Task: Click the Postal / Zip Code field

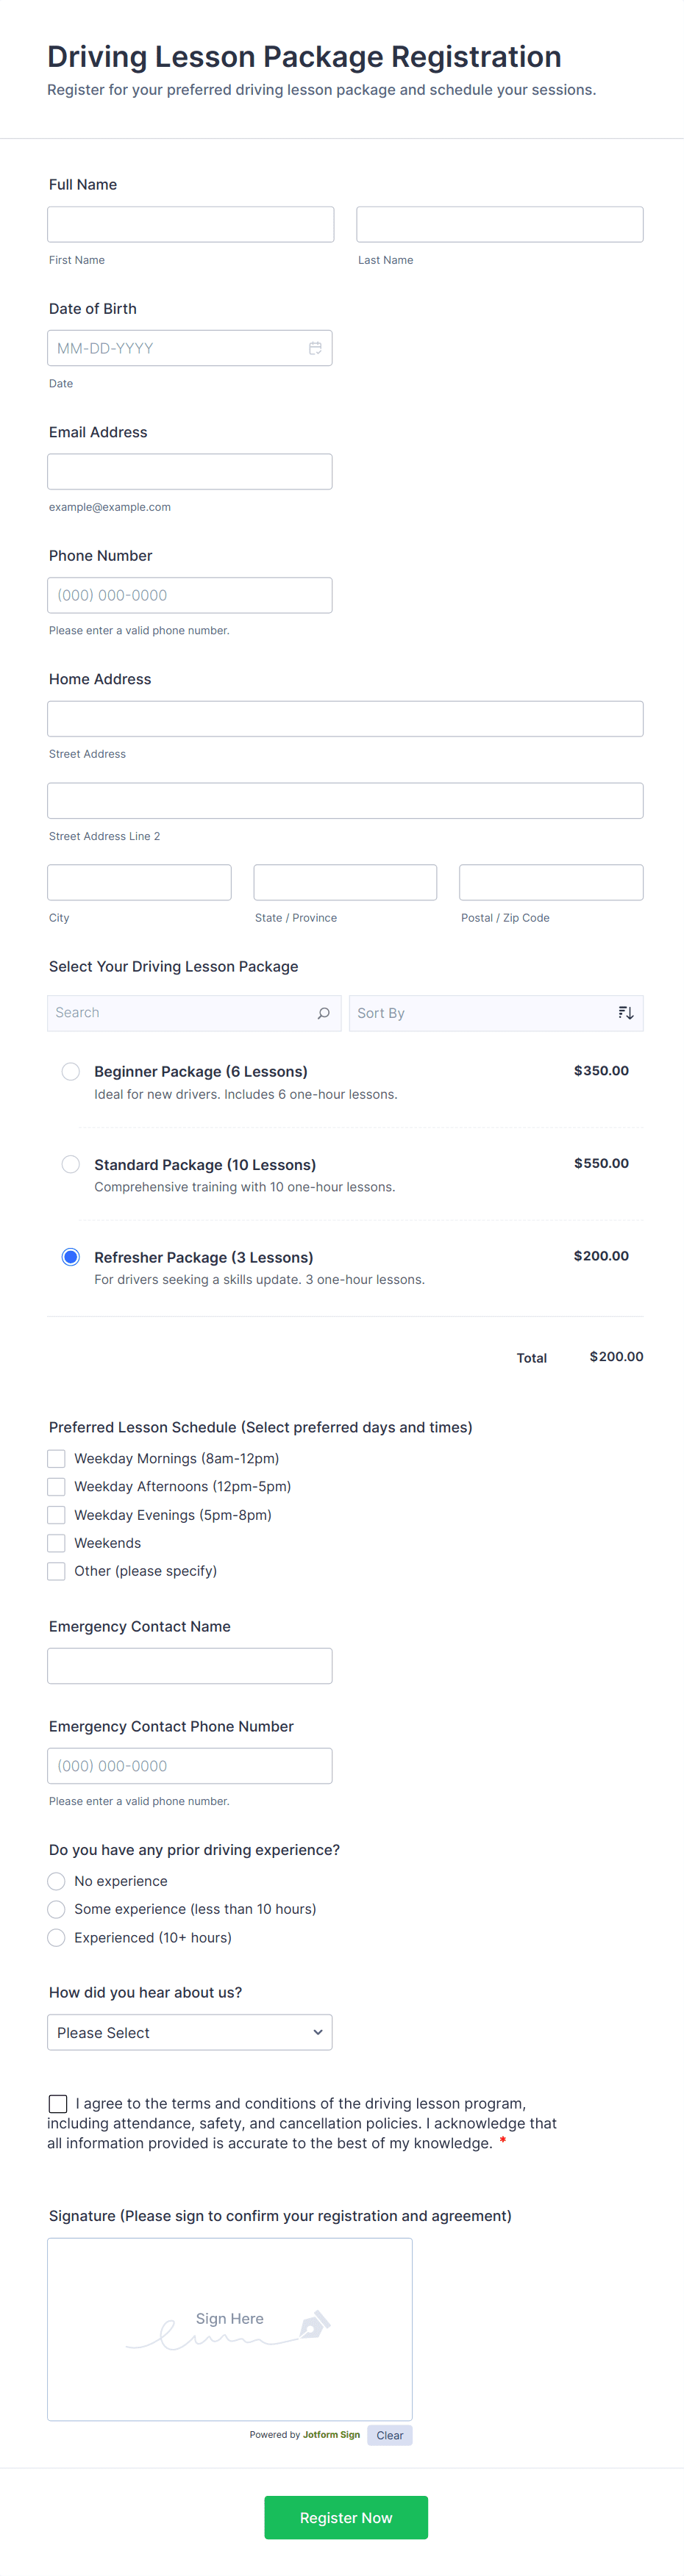Action: (551, 882)
